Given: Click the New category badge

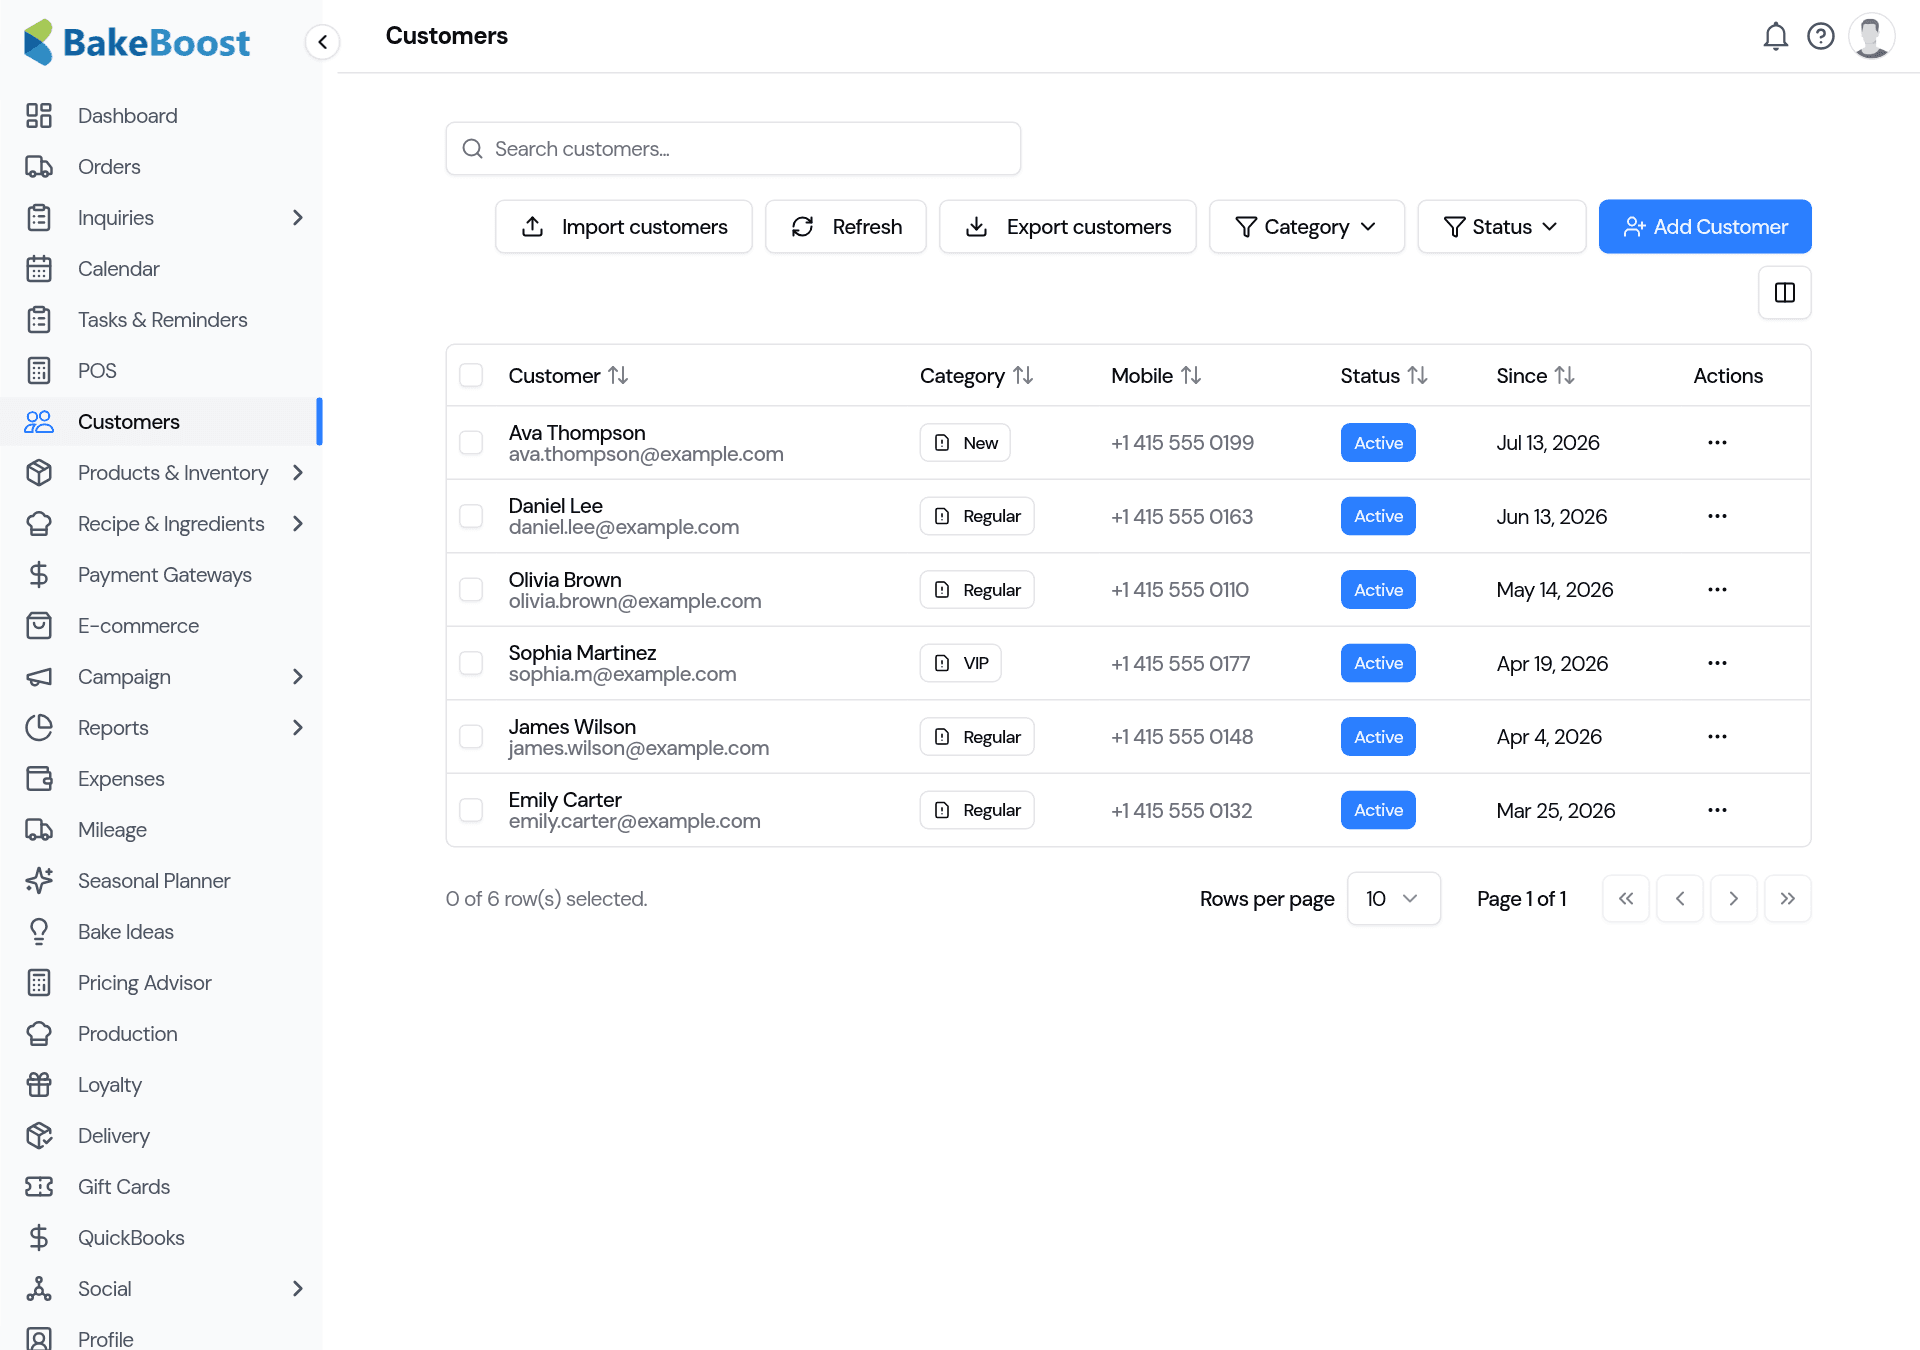Looking at the screenshot, I should click(x=965, y=443).
